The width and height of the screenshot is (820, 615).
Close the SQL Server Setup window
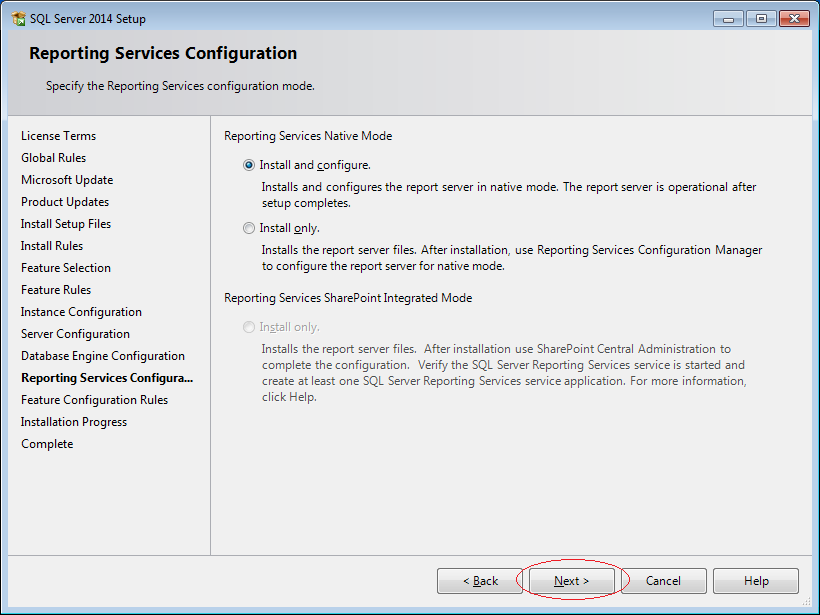click(794, 19)
